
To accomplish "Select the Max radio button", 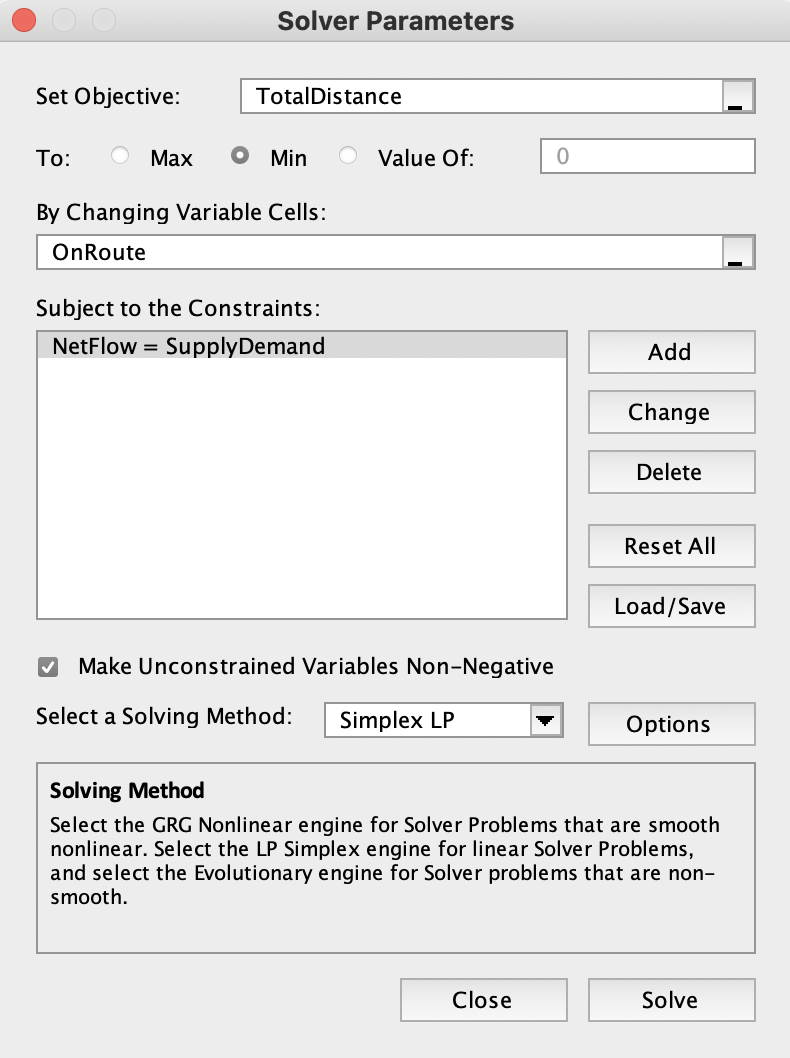I will click(120, 156).
